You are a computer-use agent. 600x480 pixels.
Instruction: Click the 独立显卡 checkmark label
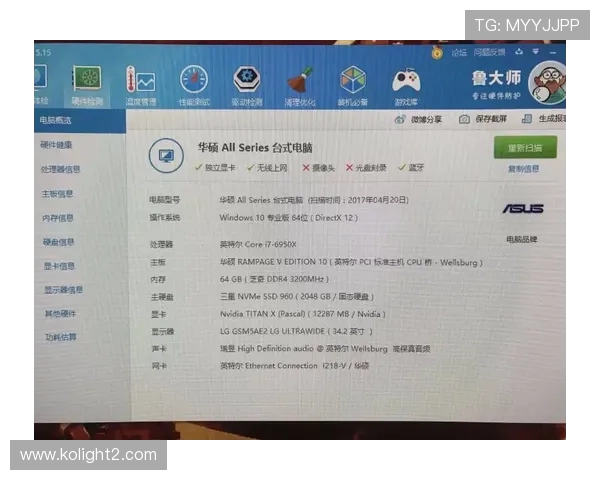215,167
